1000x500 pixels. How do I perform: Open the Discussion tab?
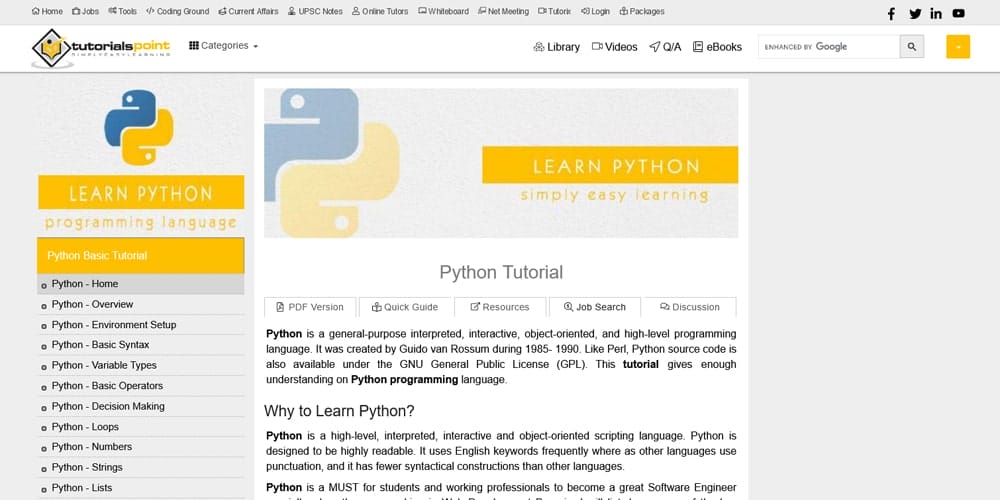pyautogui.click(x=689, y=307)
